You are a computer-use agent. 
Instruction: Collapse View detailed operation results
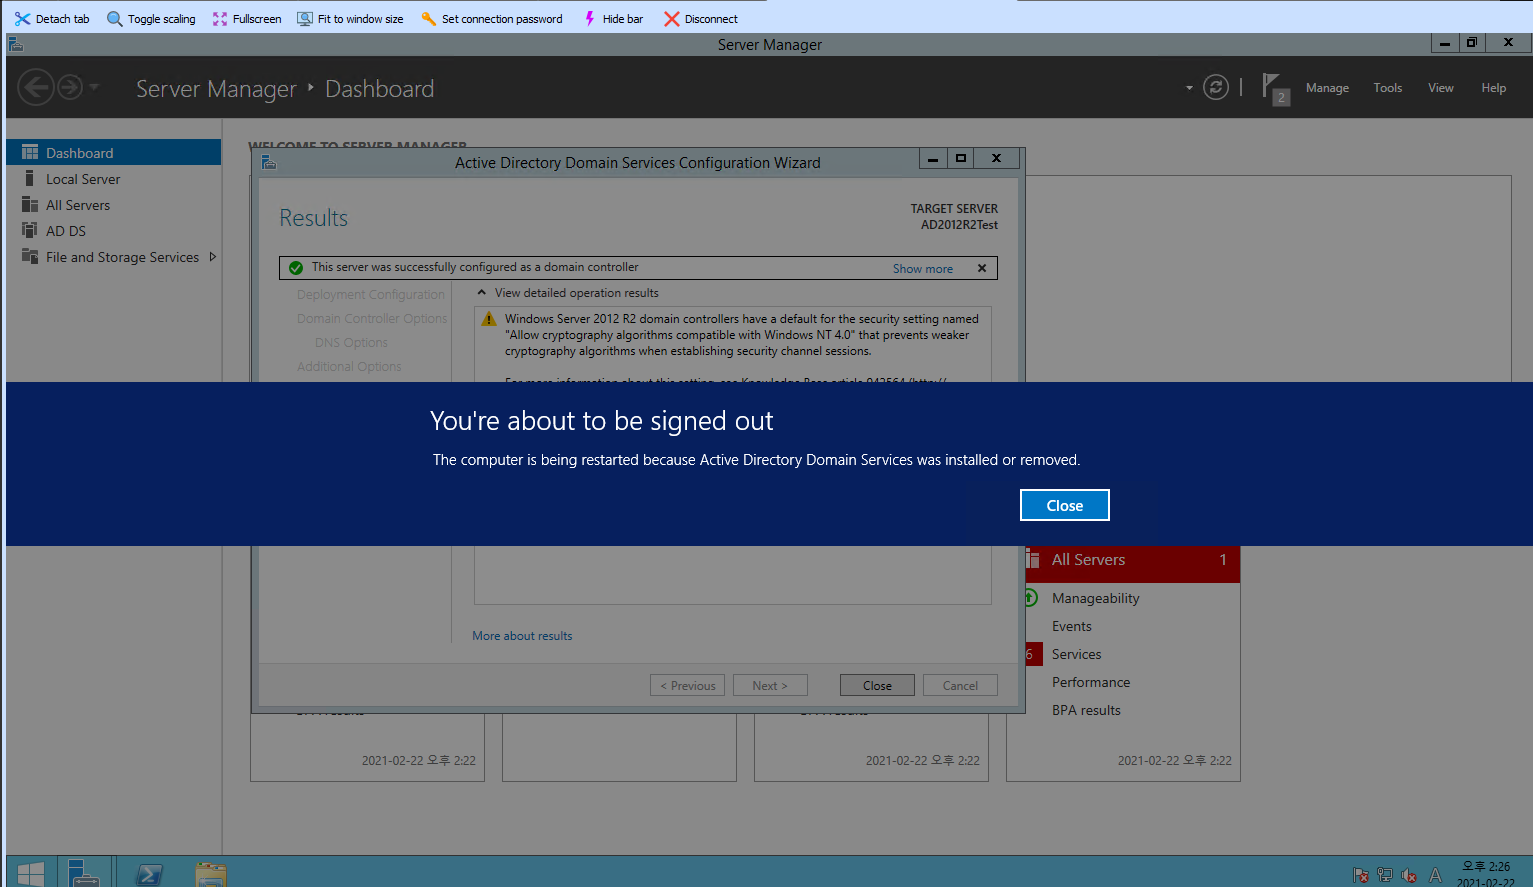[567, 293]
